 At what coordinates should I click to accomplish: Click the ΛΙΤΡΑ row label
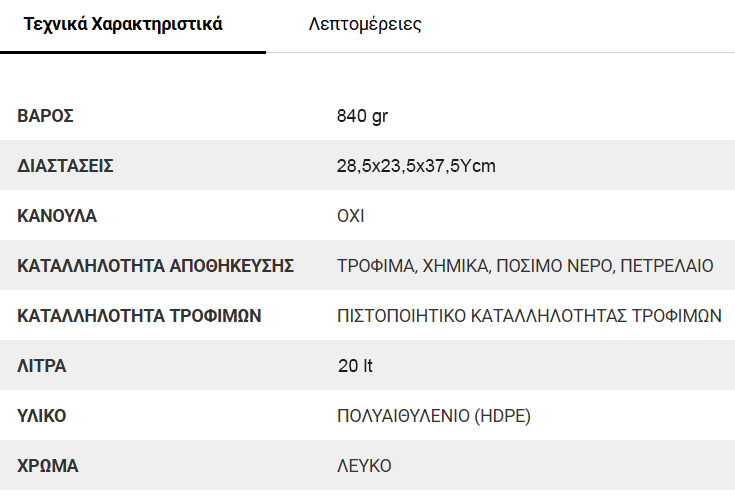click(x=42, y=366)
